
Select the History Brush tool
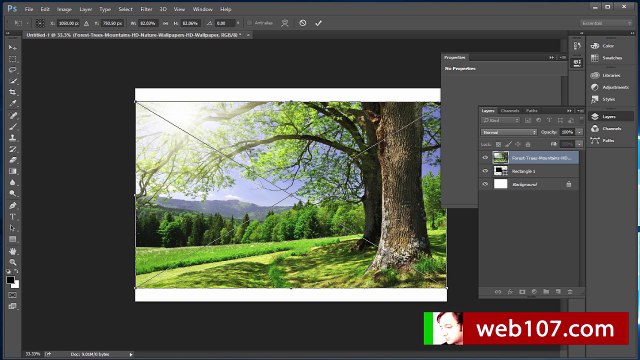click(x=13, y=149)
